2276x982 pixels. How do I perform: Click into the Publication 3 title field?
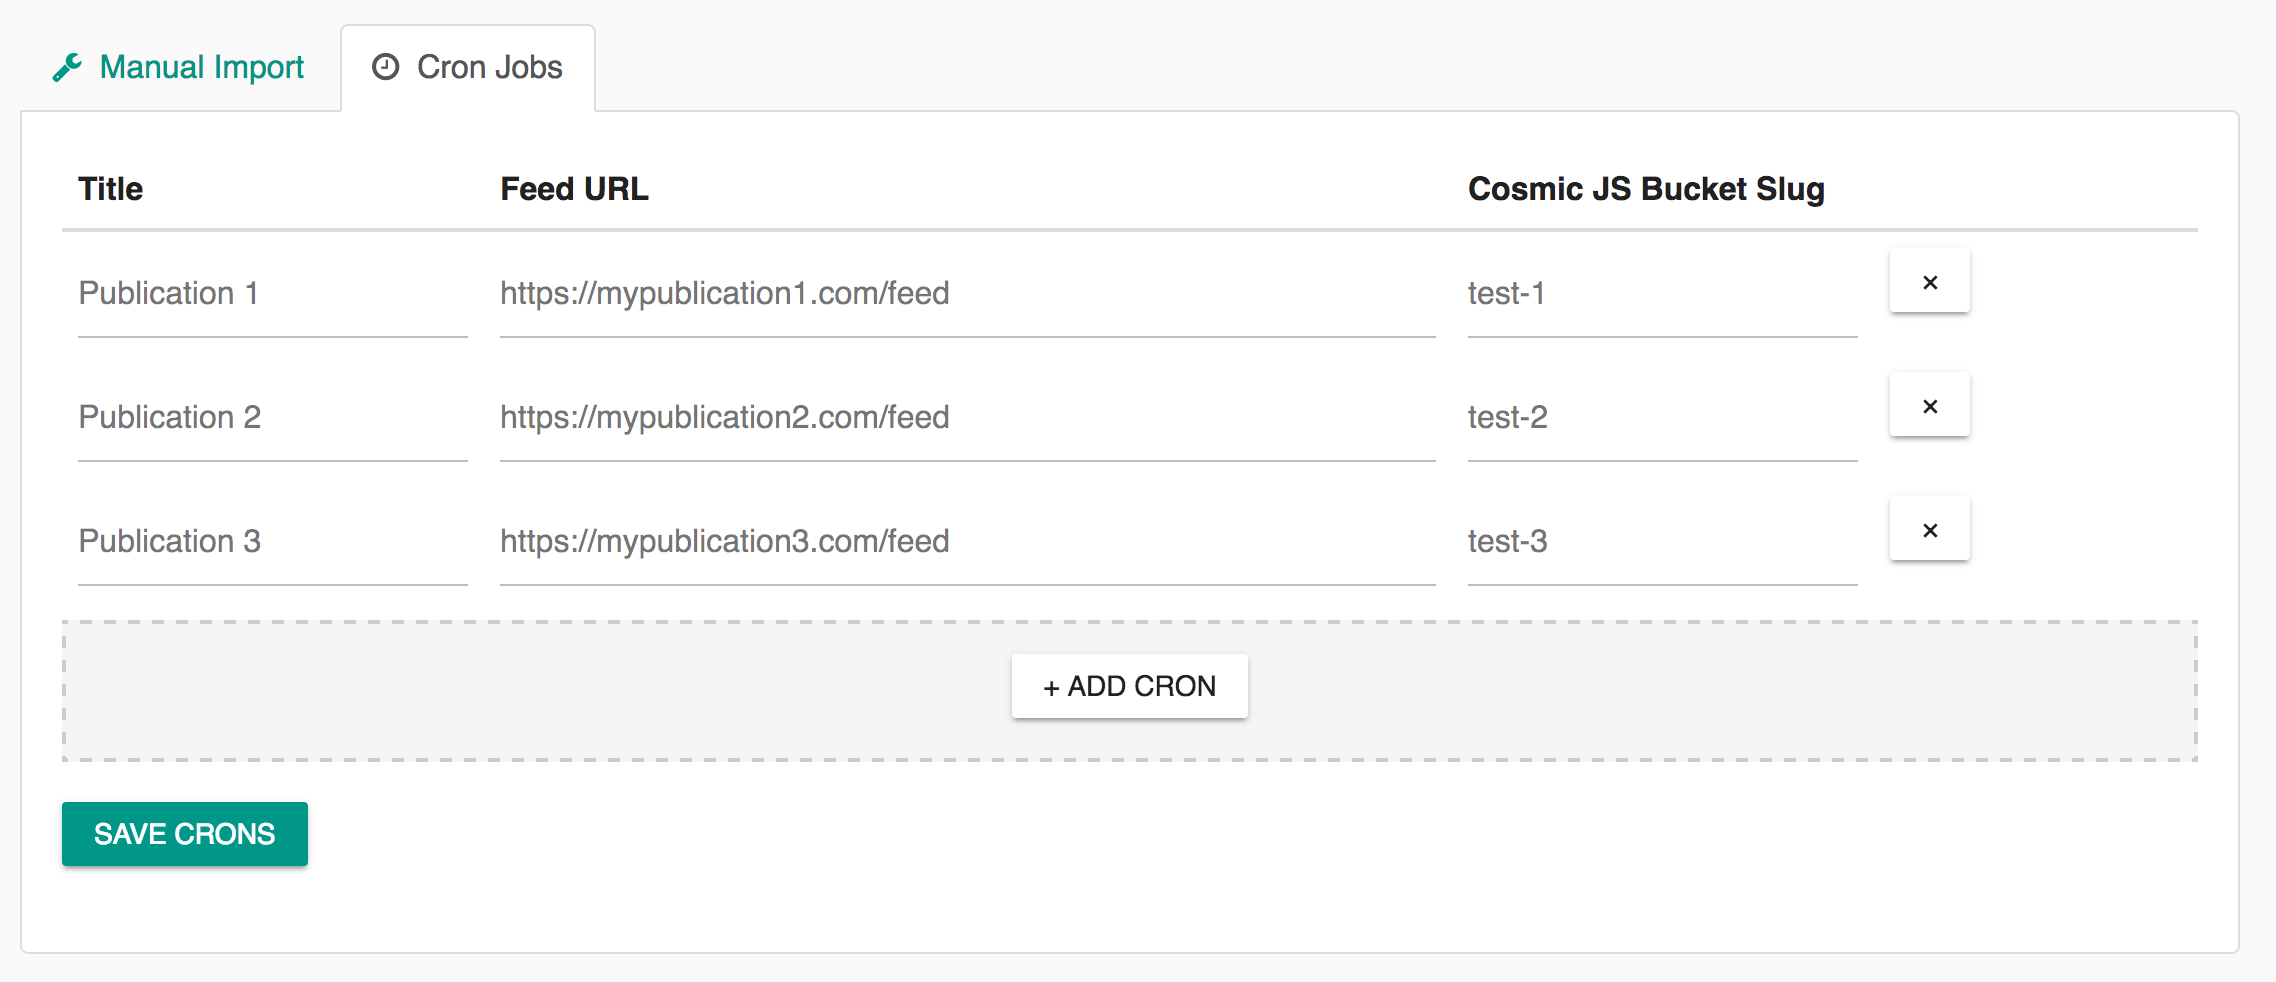(273, 541)
